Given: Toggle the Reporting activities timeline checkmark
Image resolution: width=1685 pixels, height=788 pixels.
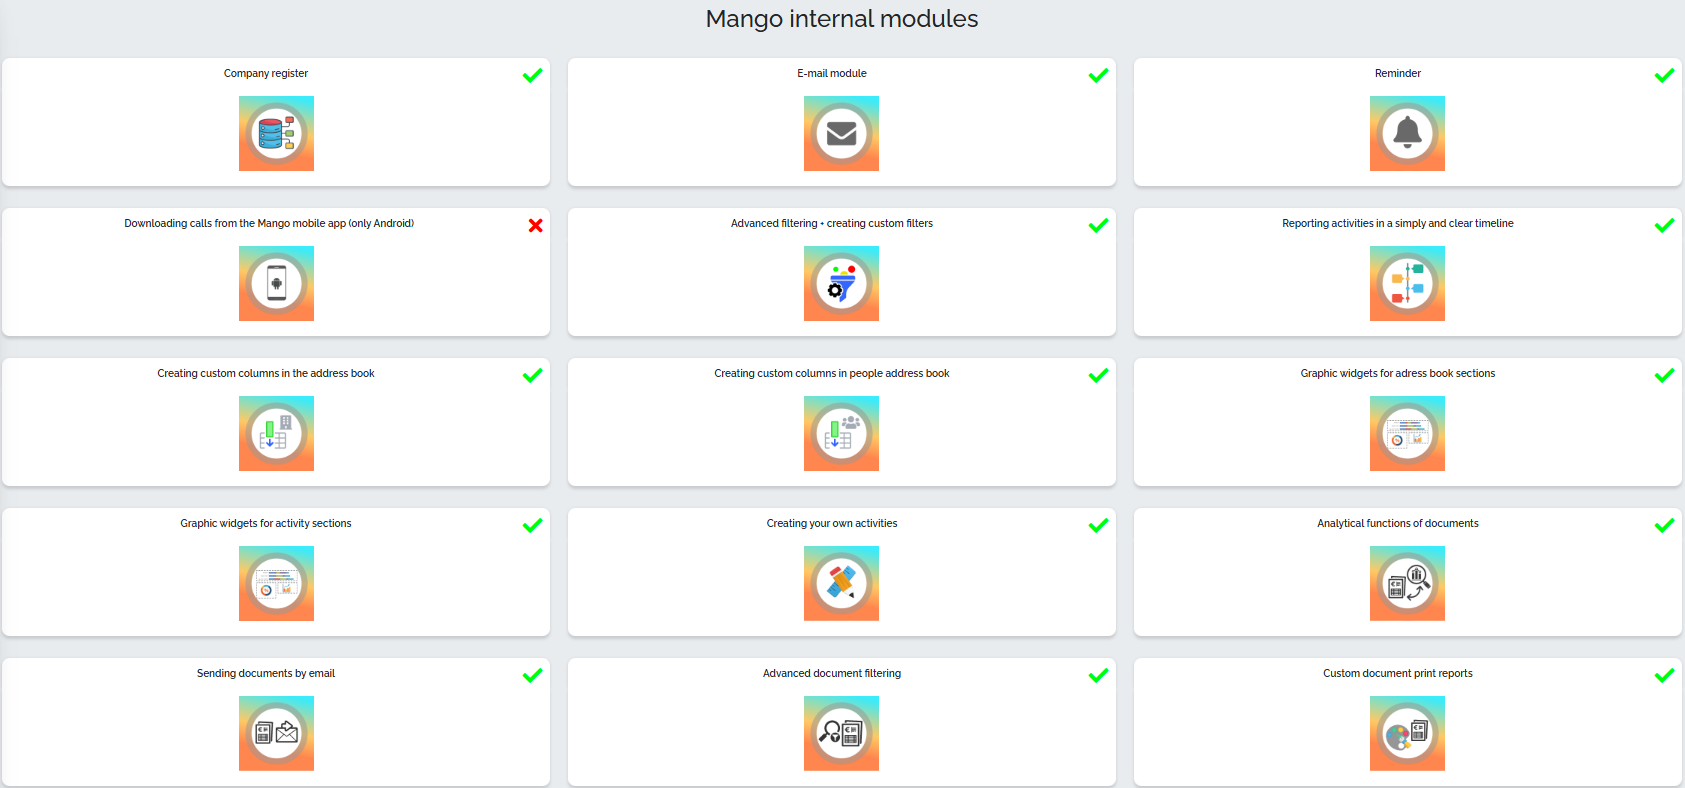Looking at the screenshot, I should click(x=1664, y=225).
